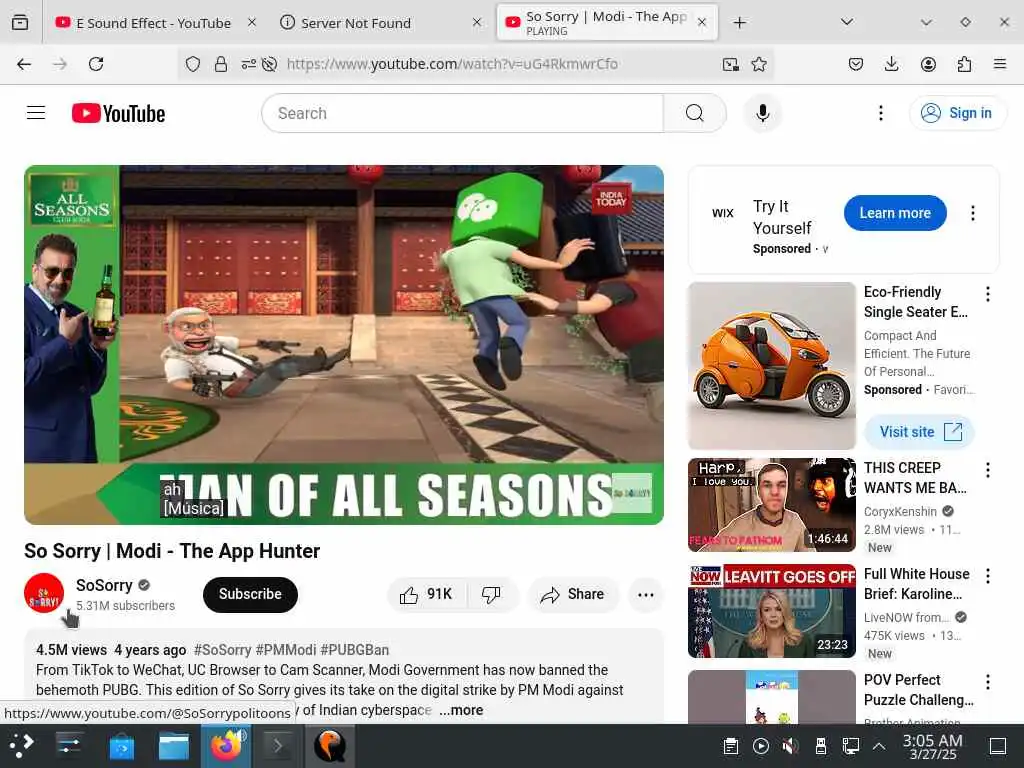This screenshot has height=768, width=1024.
Task: Open options for POV Perfect Puzzle video
Action: [x=988, y=682]
